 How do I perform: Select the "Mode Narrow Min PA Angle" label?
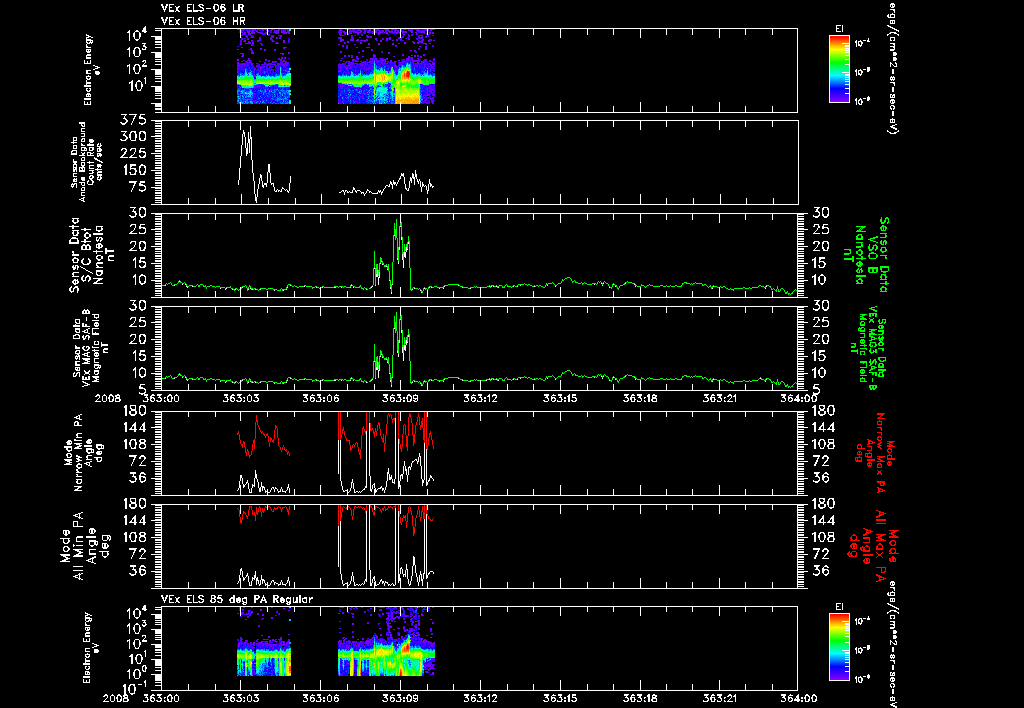pyautogui.click(x=83, y=452)
